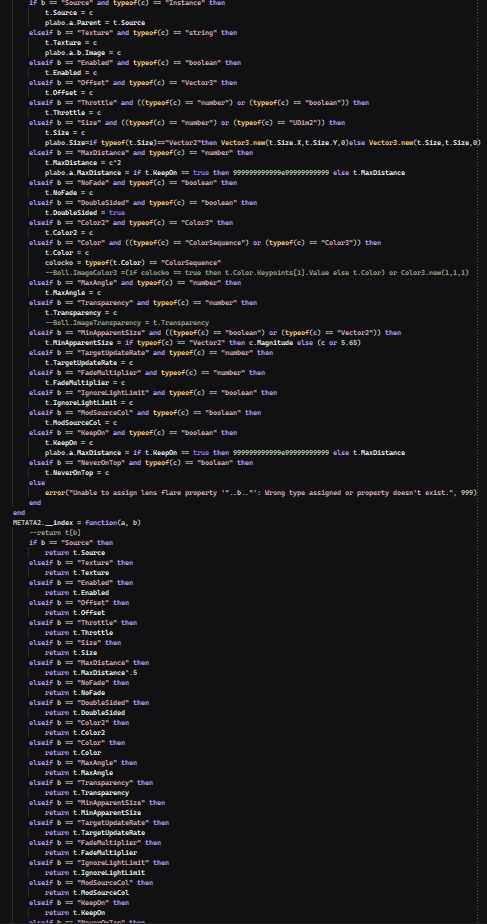This screenshot has height=924, width=487.
Task: Click the line 'elseif b == "FadeMultiplier" then'
Action: point(95,843)
